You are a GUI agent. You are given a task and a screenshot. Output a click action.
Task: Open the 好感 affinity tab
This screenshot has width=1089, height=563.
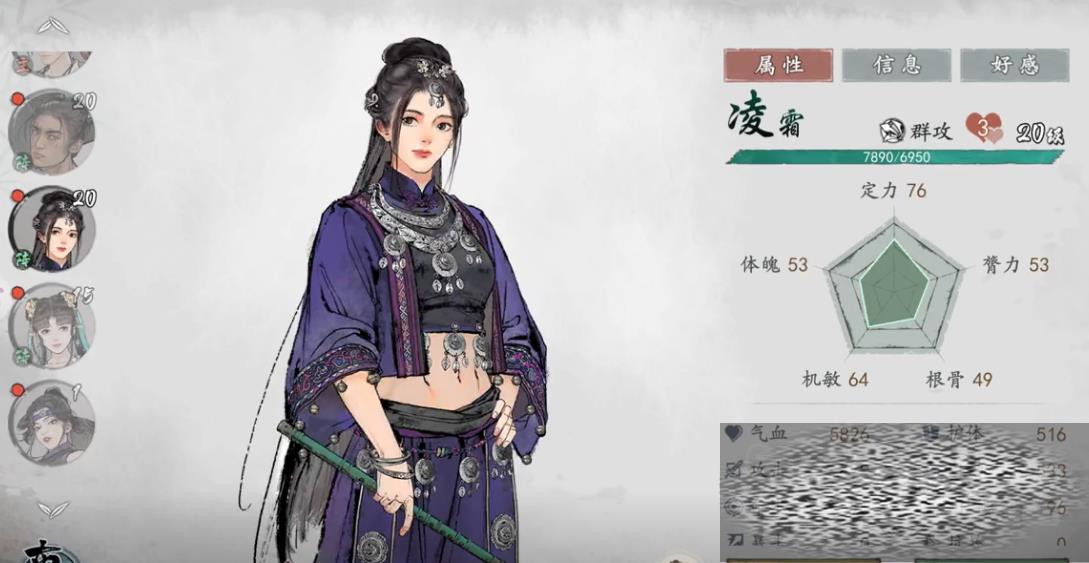click(x=1014, y=65)
